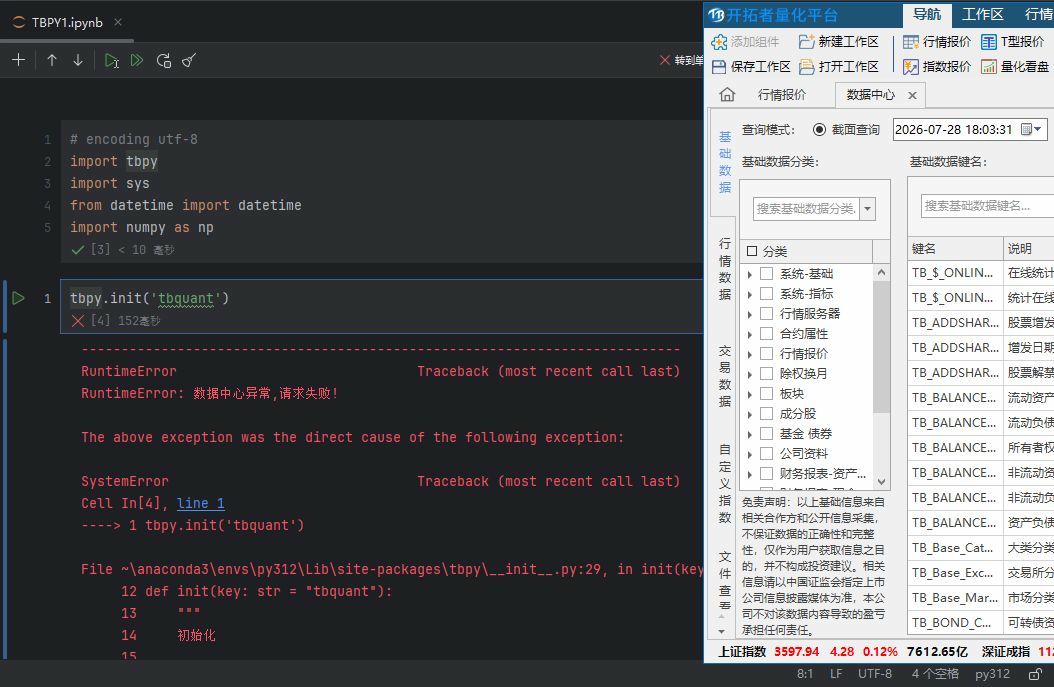Follow the "line 1" traceback link
Viewport: 1054px width, 687px height.
200,503
